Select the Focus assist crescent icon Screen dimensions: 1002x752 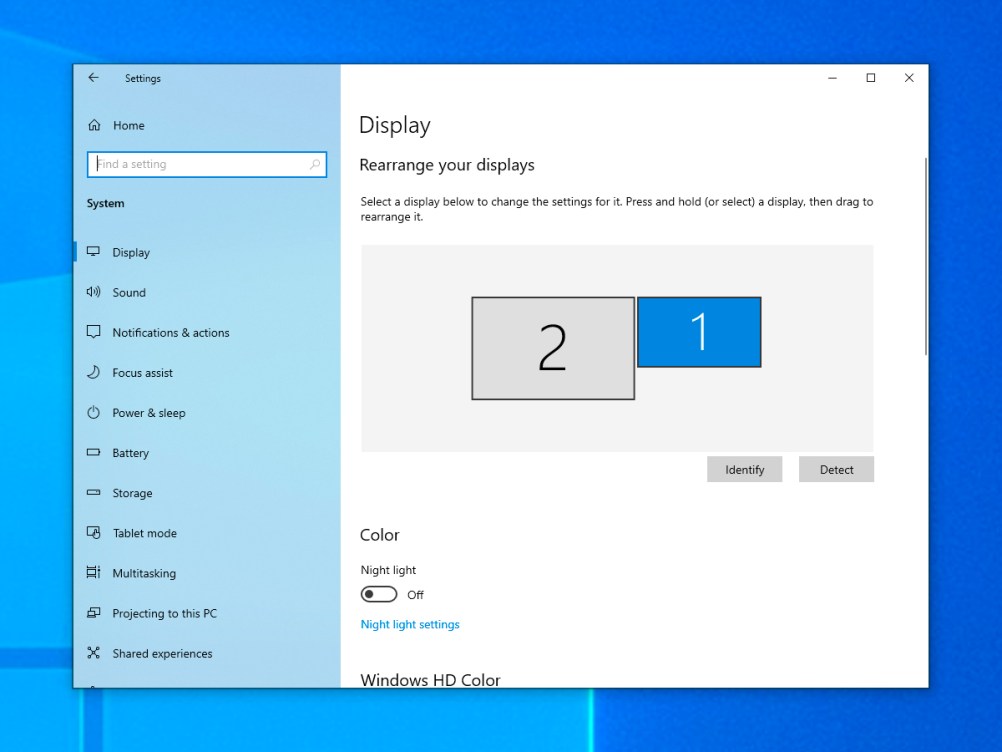tap(94, 372)
